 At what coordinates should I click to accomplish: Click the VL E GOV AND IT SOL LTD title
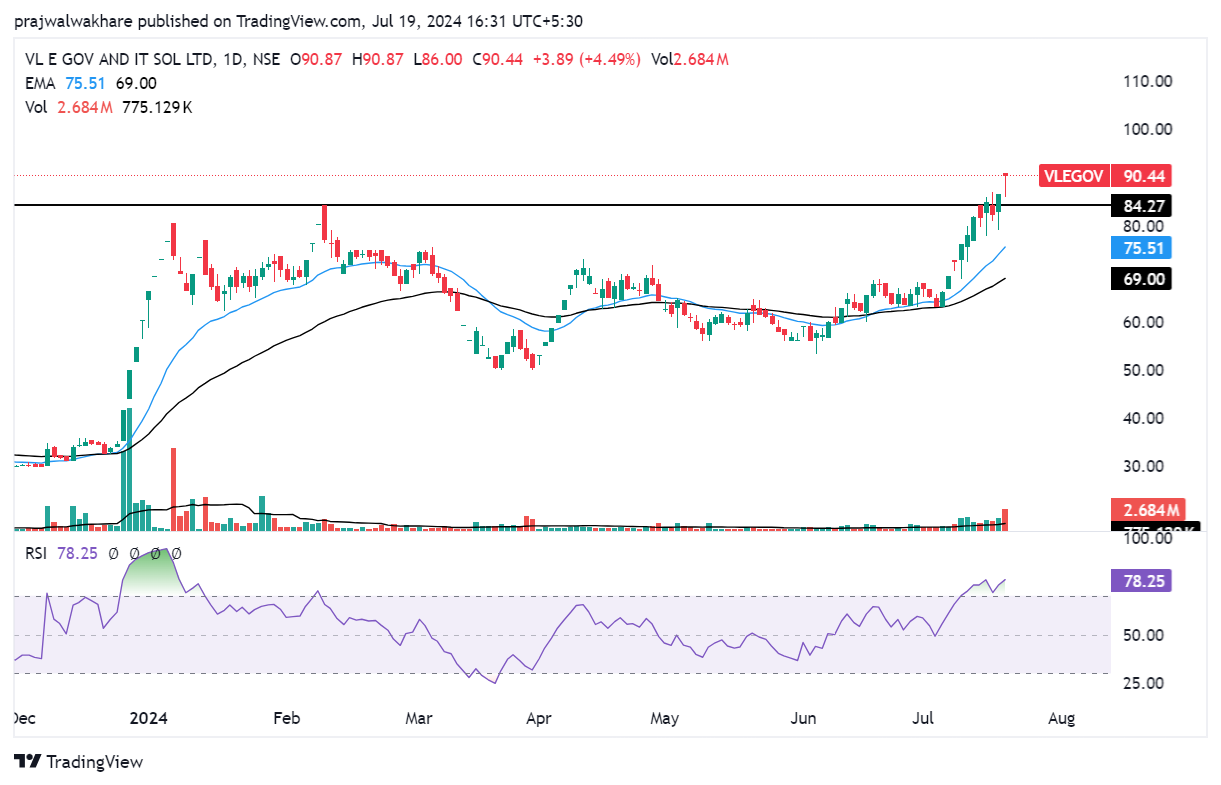119,60
